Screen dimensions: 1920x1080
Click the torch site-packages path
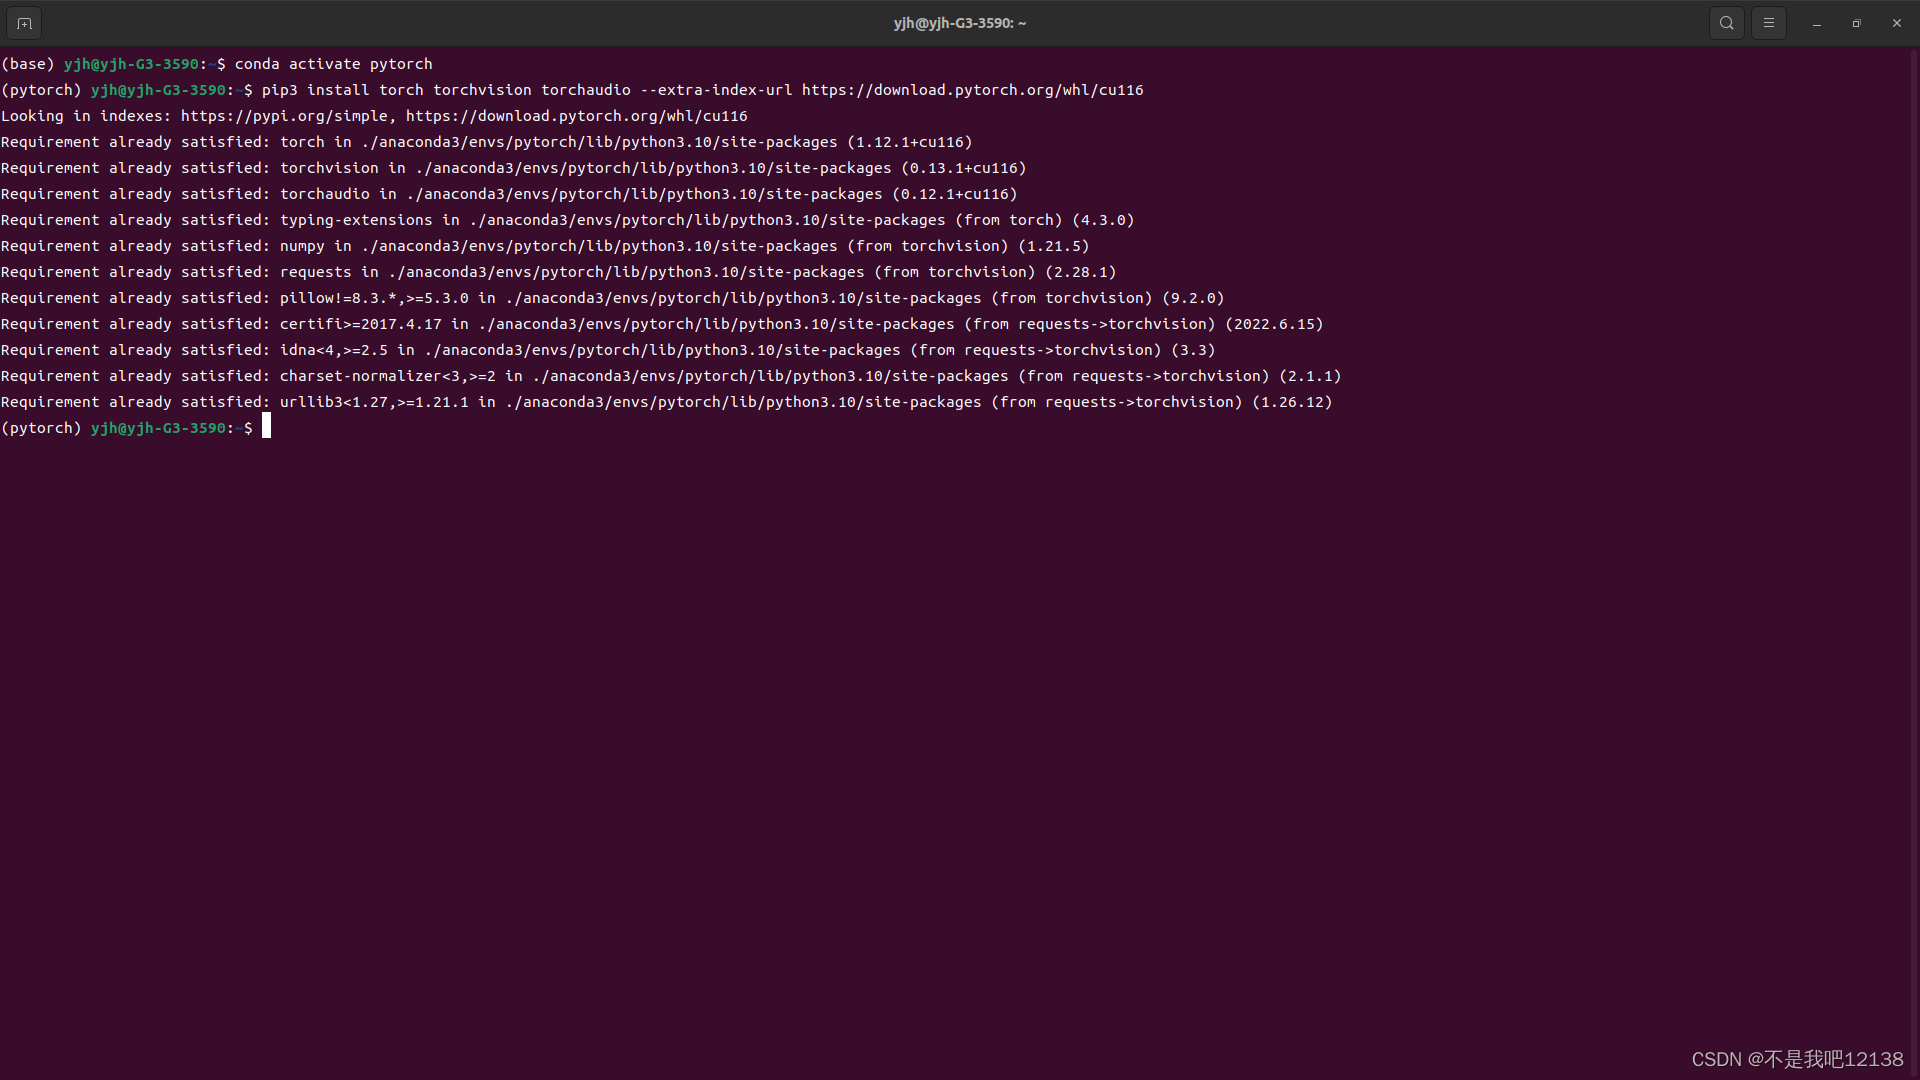click(599, 142)
